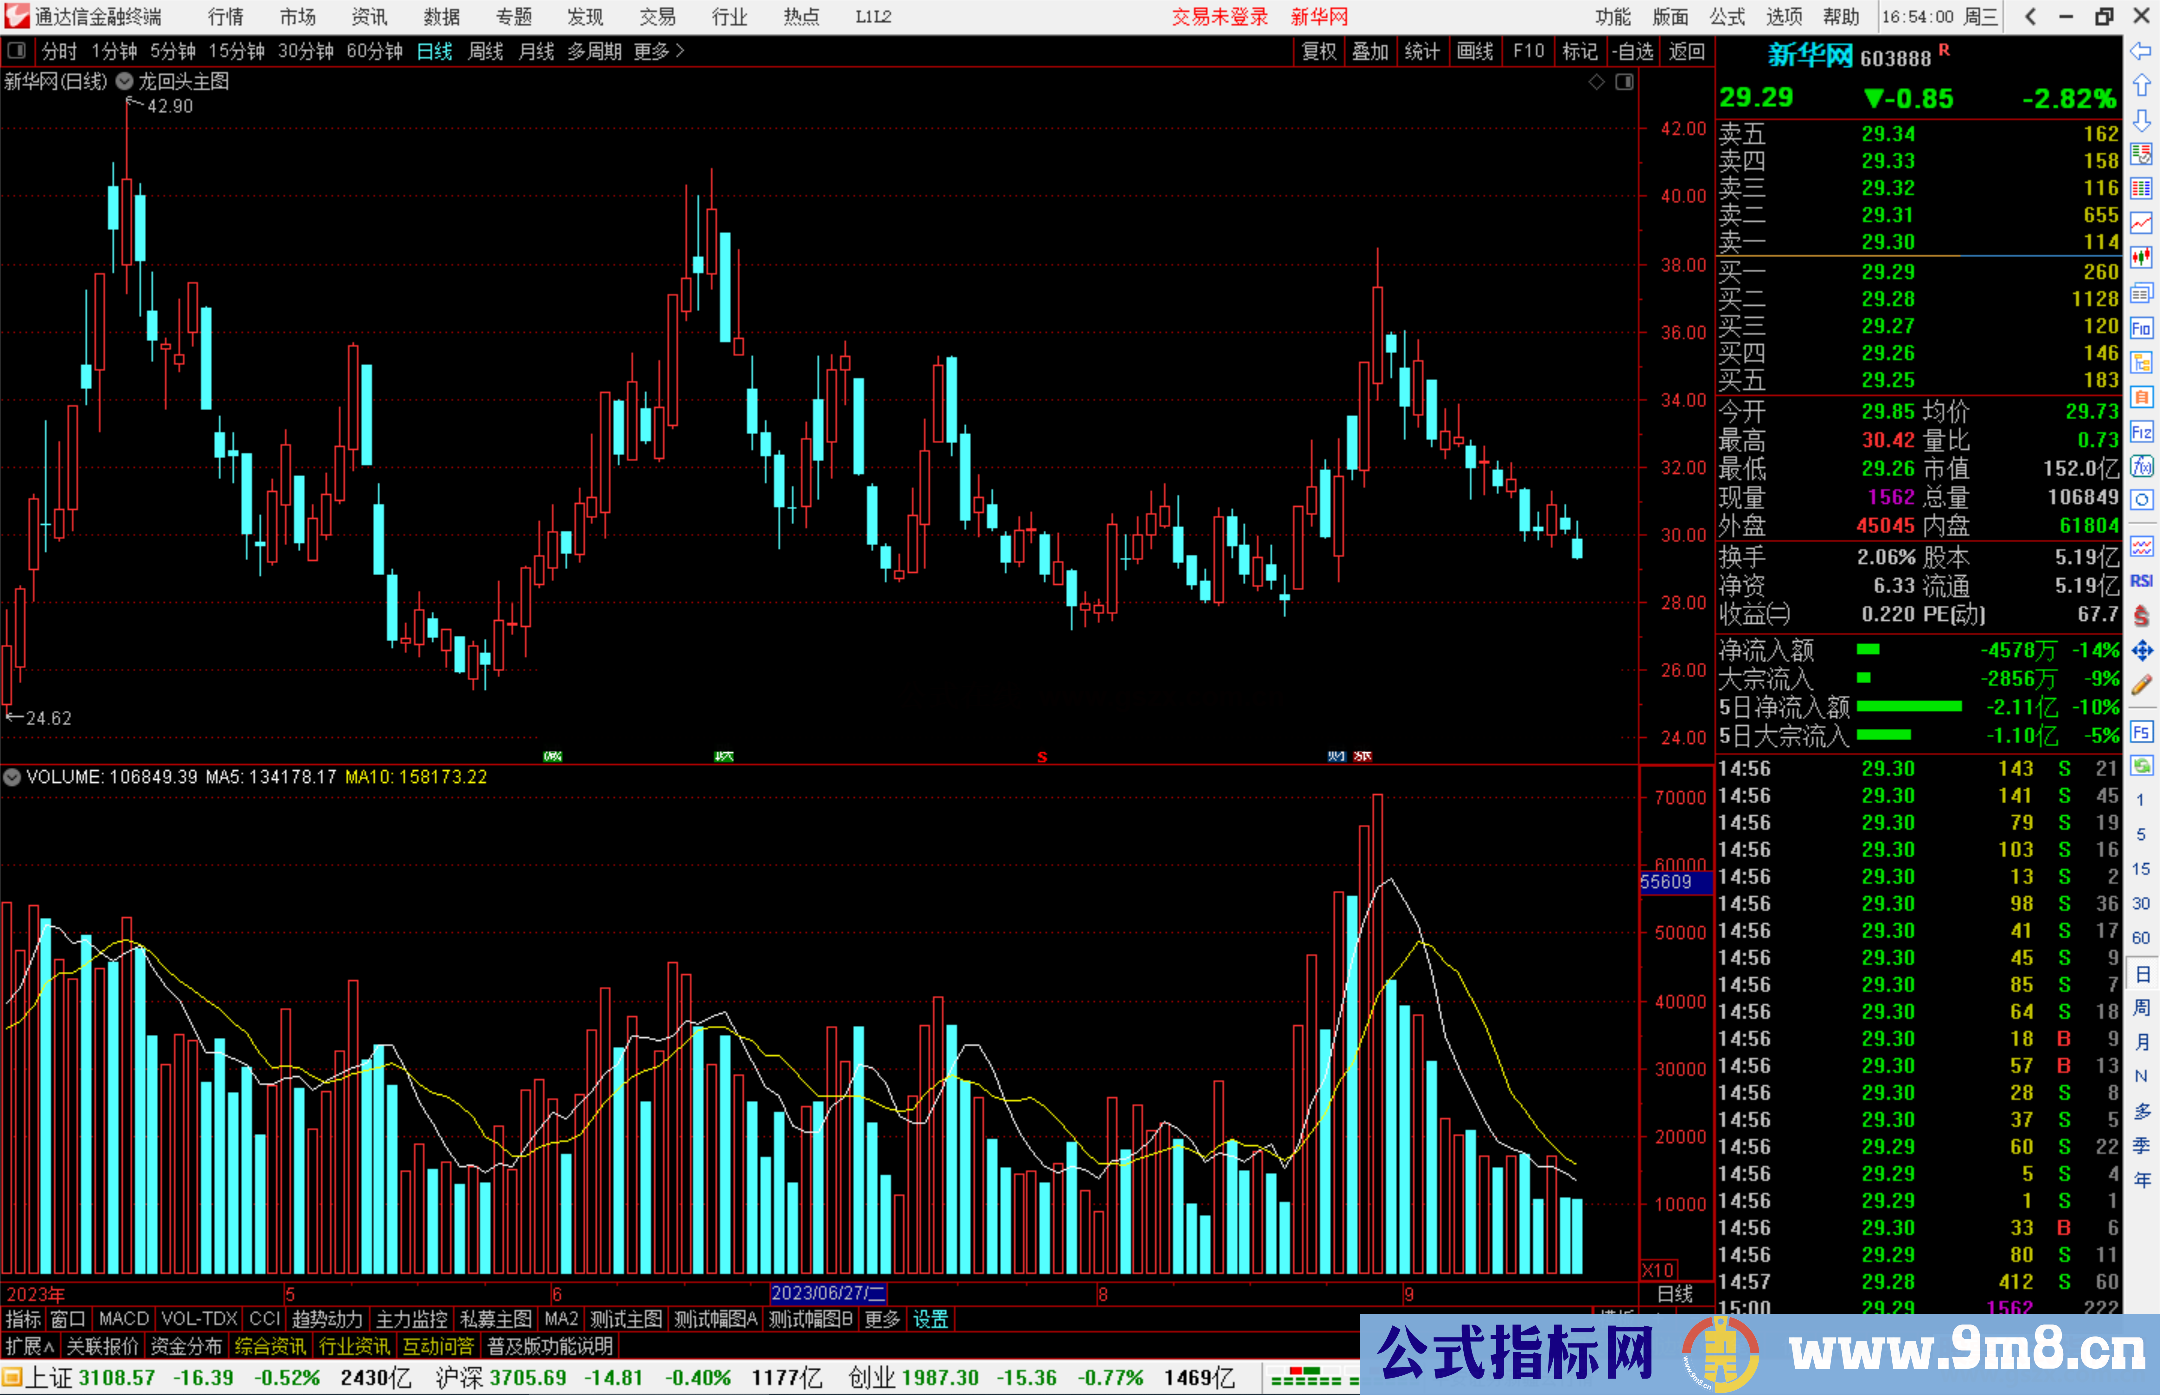Select the 日 daily period in sidebar
The image size is (2160, 1395).
[2141, 974]
